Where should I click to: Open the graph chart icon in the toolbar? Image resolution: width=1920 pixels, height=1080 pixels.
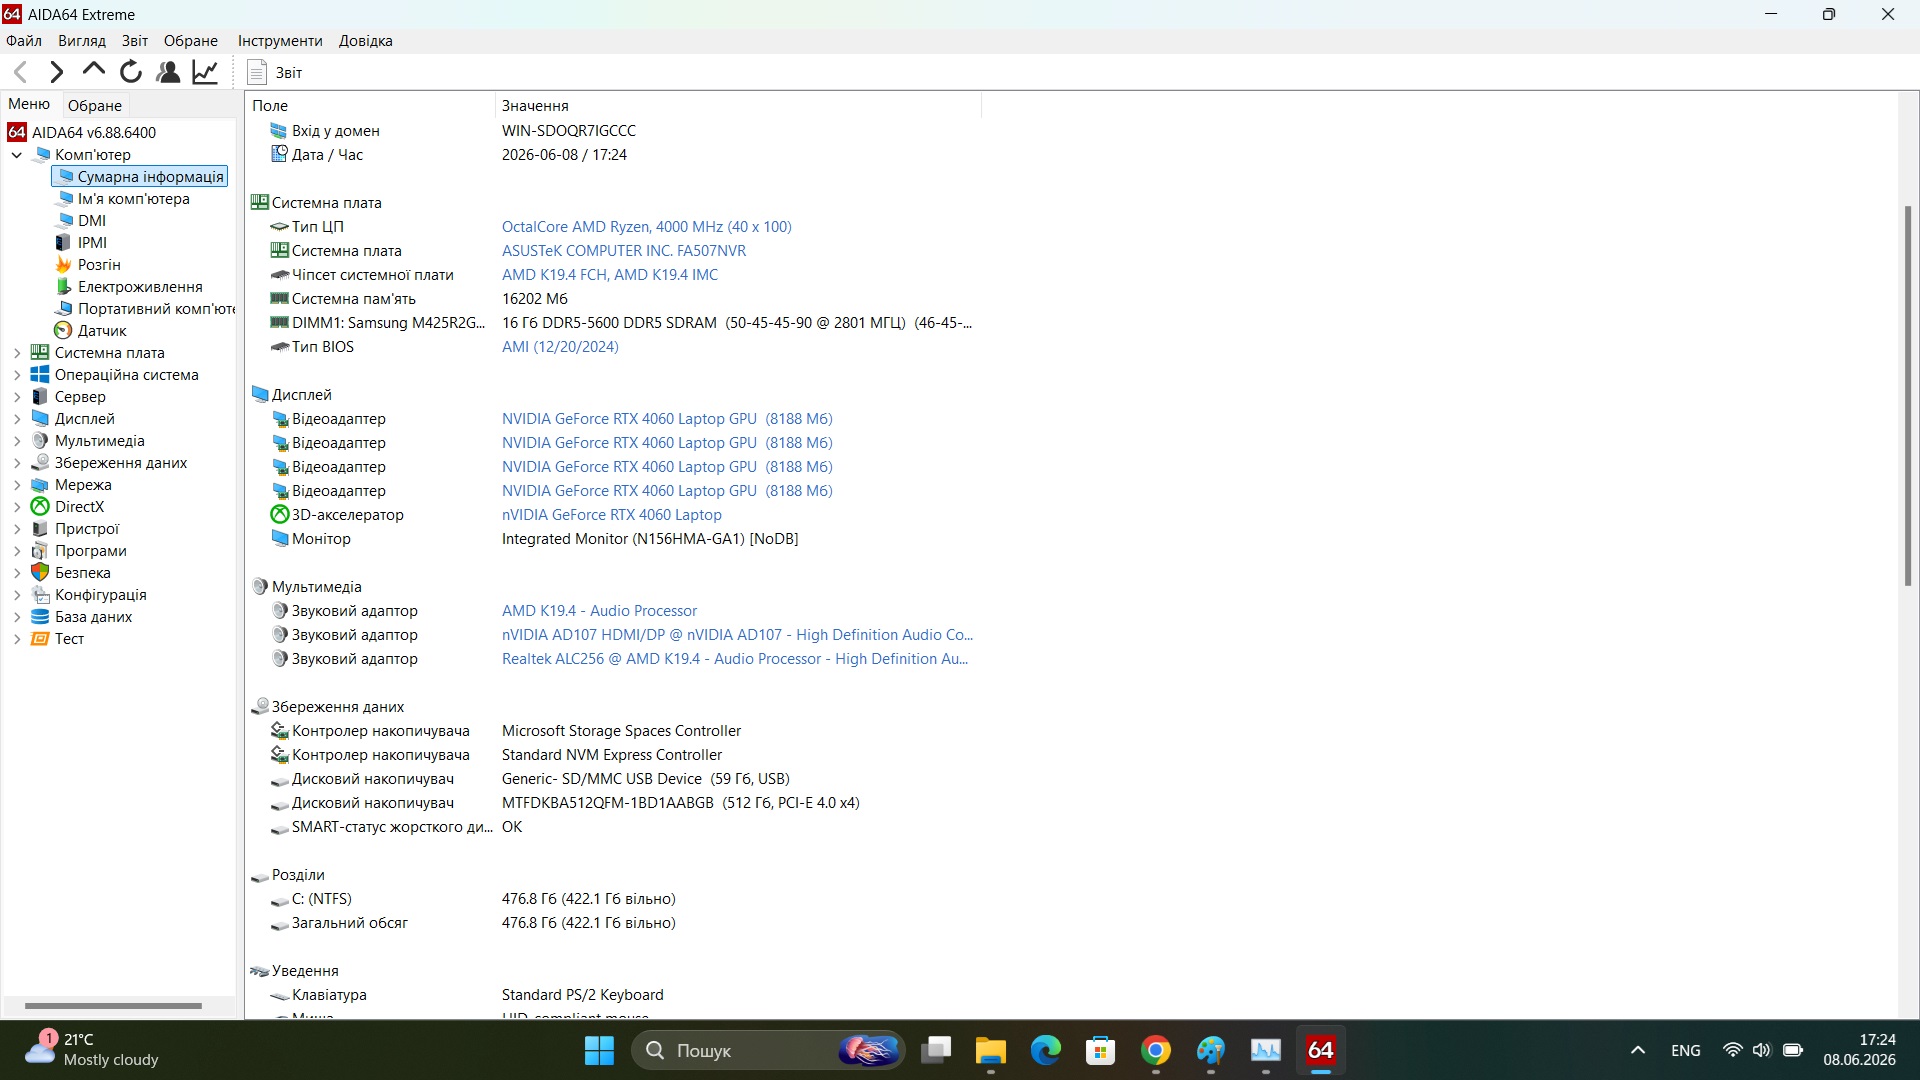(205, 72)
